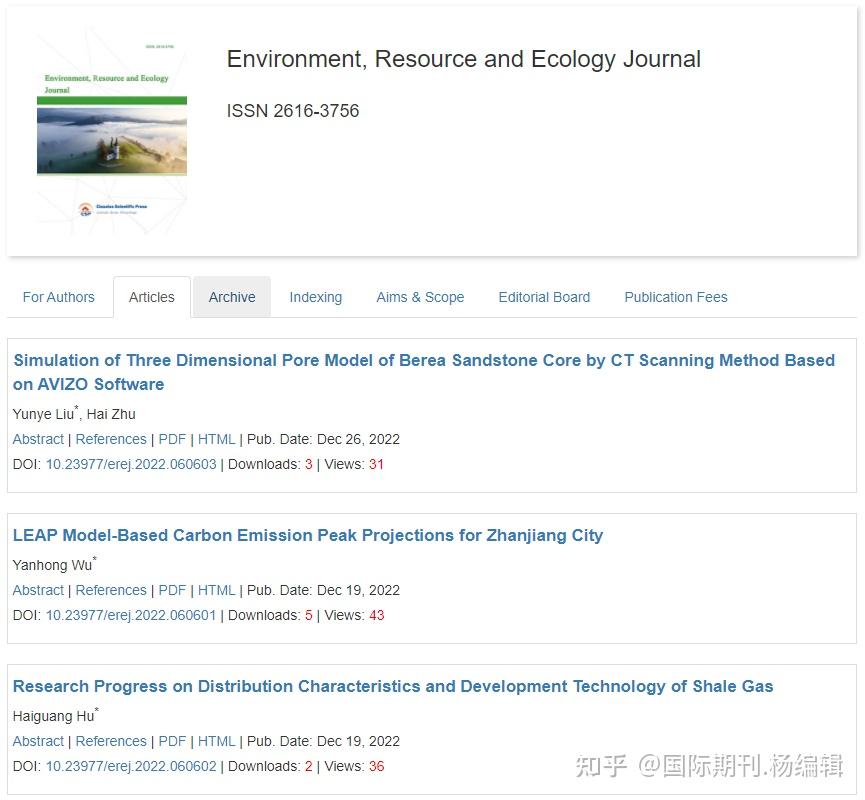The width and height of the screenshot is (865, 800).
Task: Open DOI link 10.23977/erej.2022.060603
Action: [131, 464]
